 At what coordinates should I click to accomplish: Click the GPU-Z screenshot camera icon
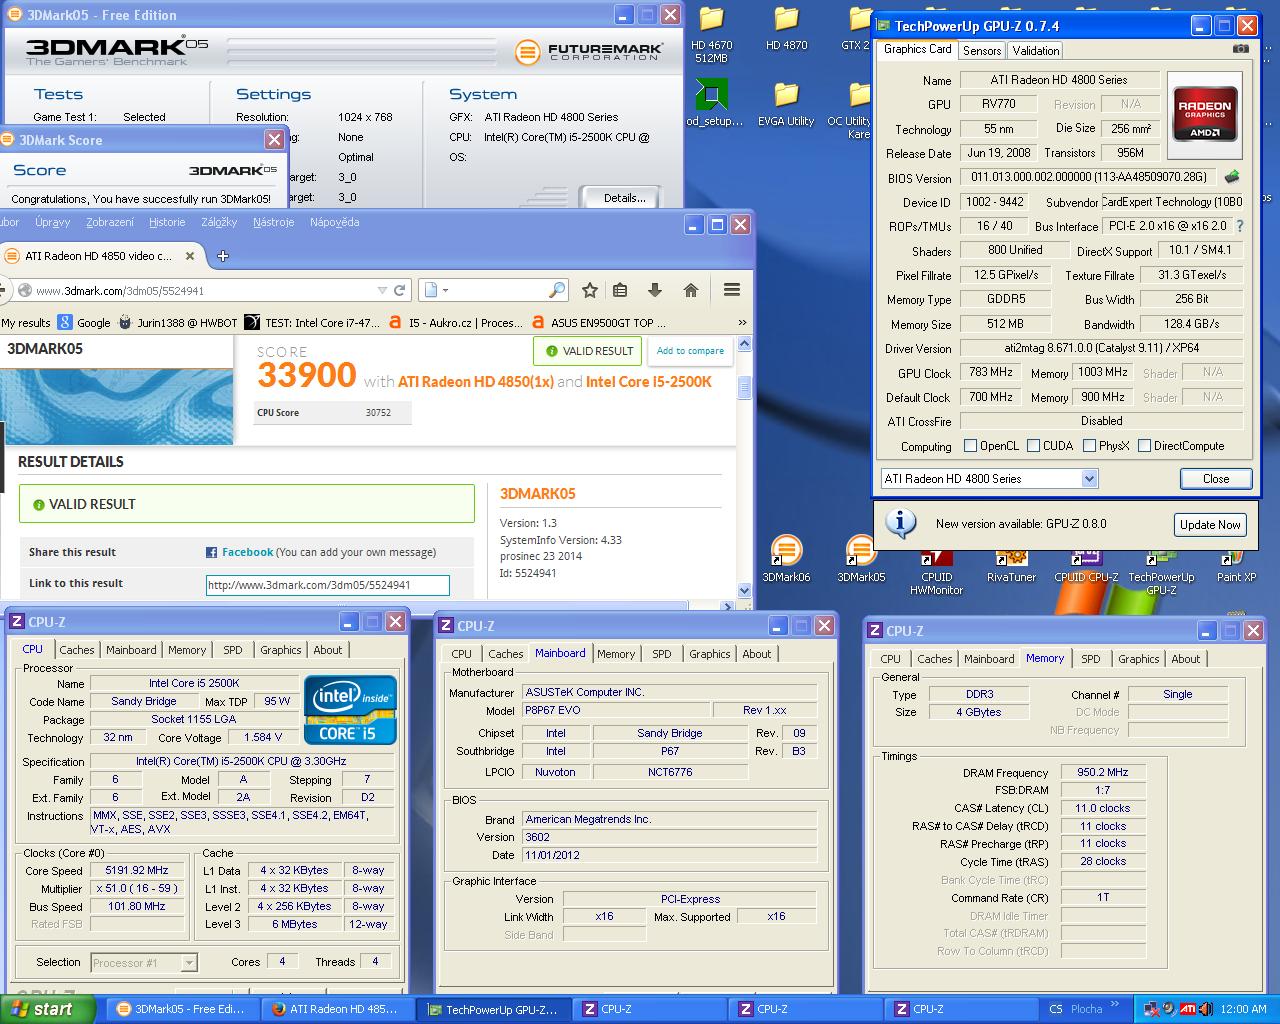[1241, 48]
